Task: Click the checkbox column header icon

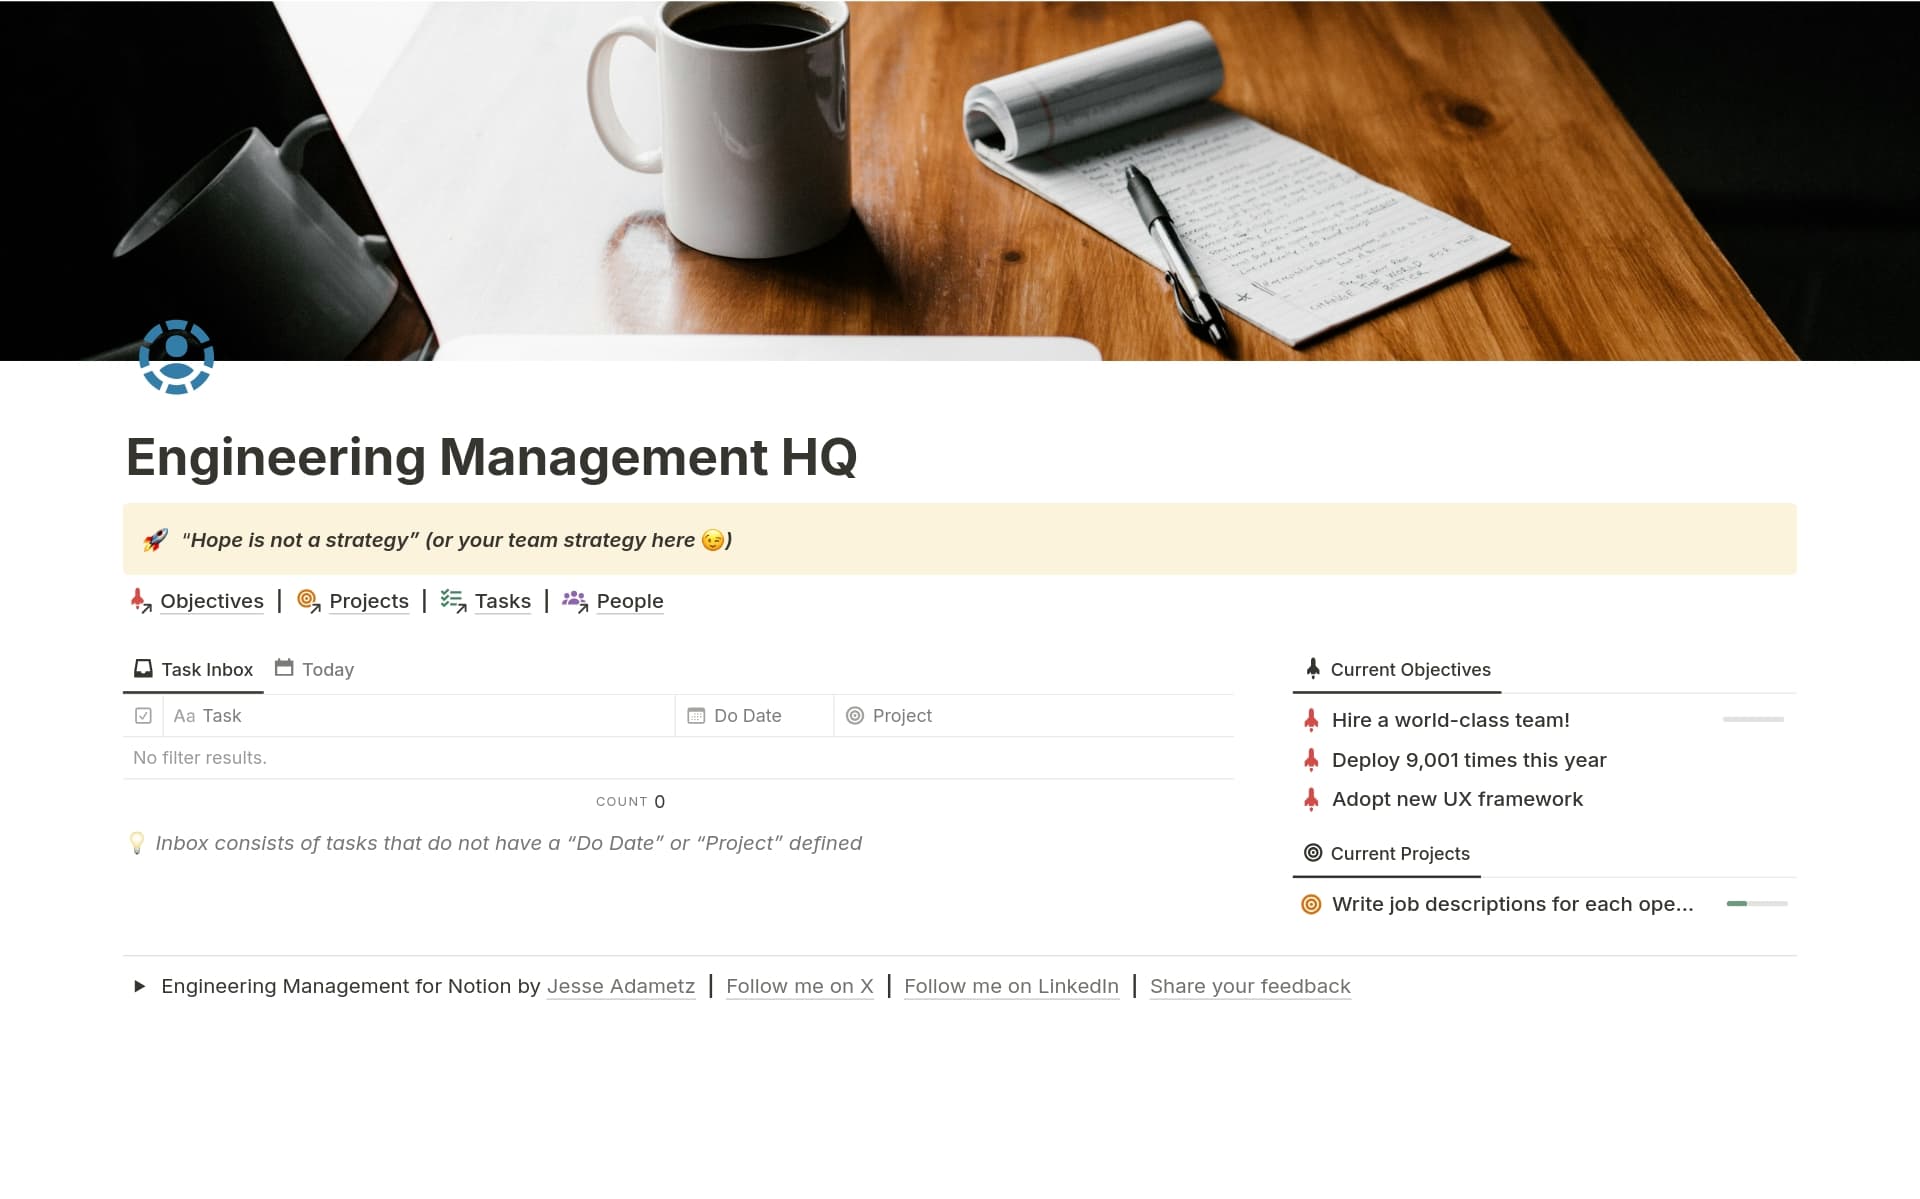Action: pos(143,716)
